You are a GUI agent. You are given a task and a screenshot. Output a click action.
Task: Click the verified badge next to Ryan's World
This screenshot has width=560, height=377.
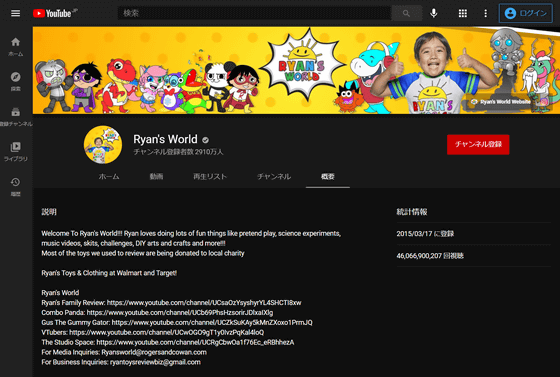205,140
